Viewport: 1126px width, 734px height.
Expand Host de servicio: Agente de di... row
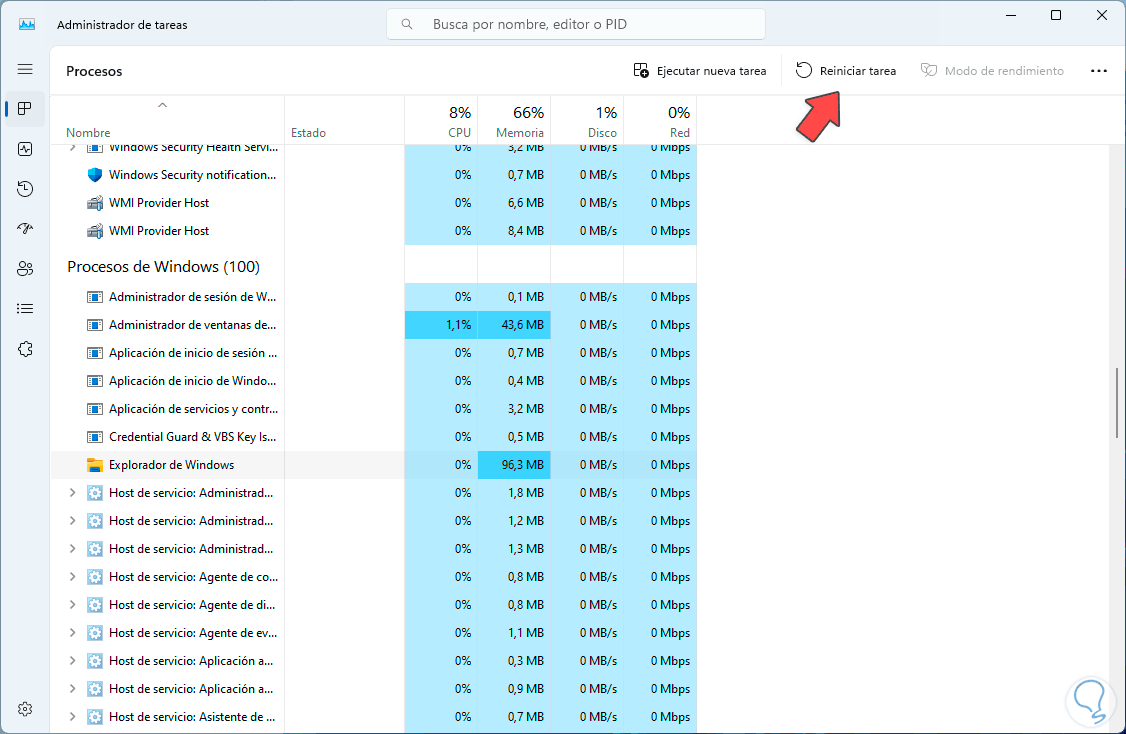pos(72,605)
